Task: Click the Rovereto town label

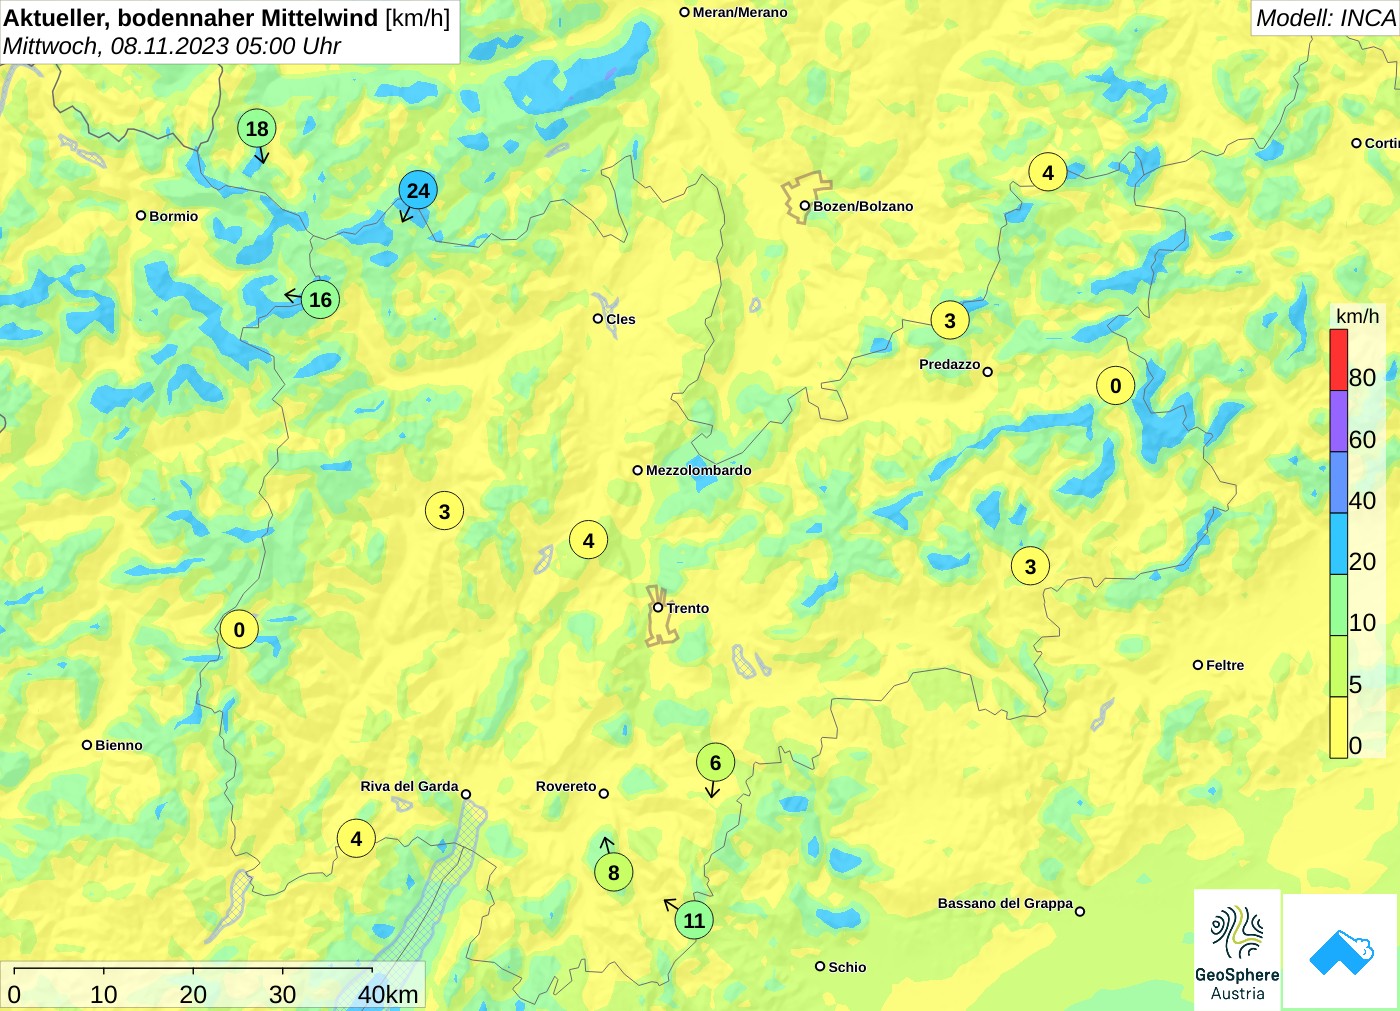Action: click(x=566, y=786)
